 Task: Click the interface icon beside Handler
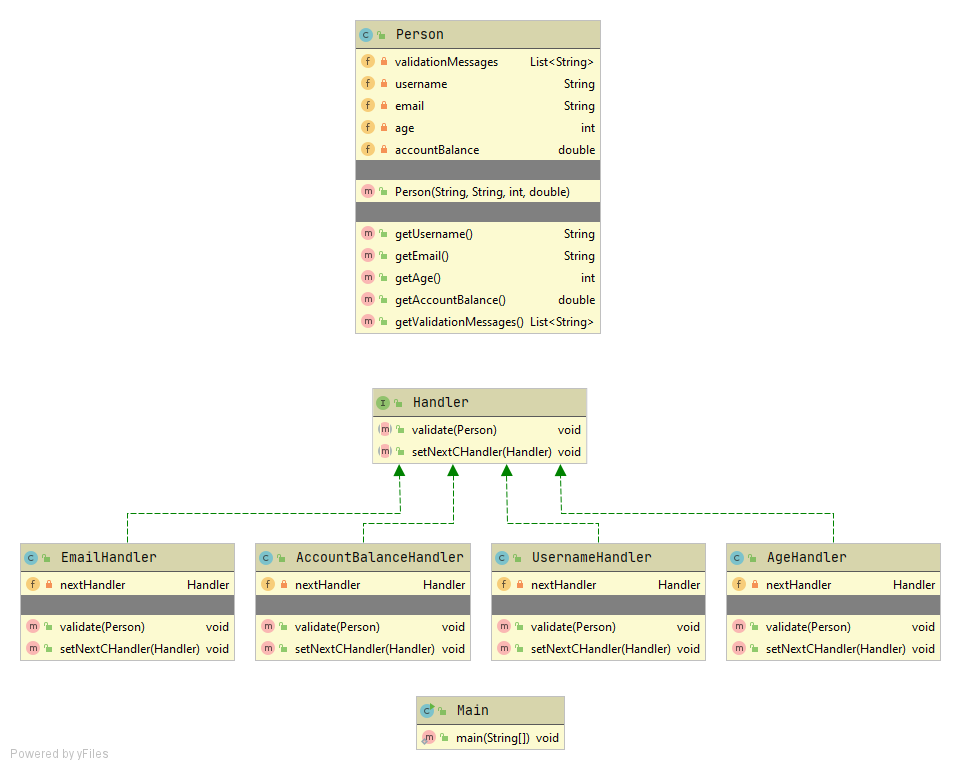[x=384, y=402]
